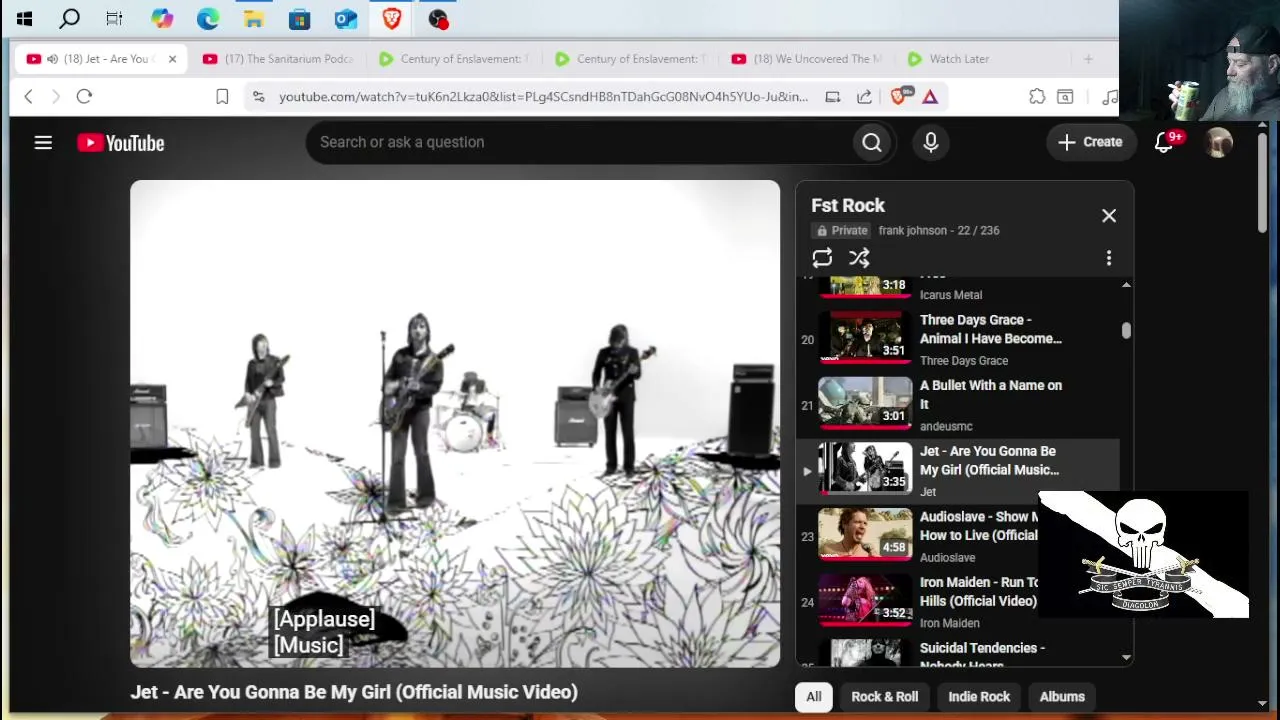Toggle loop playlist

[x=822, y=258]
